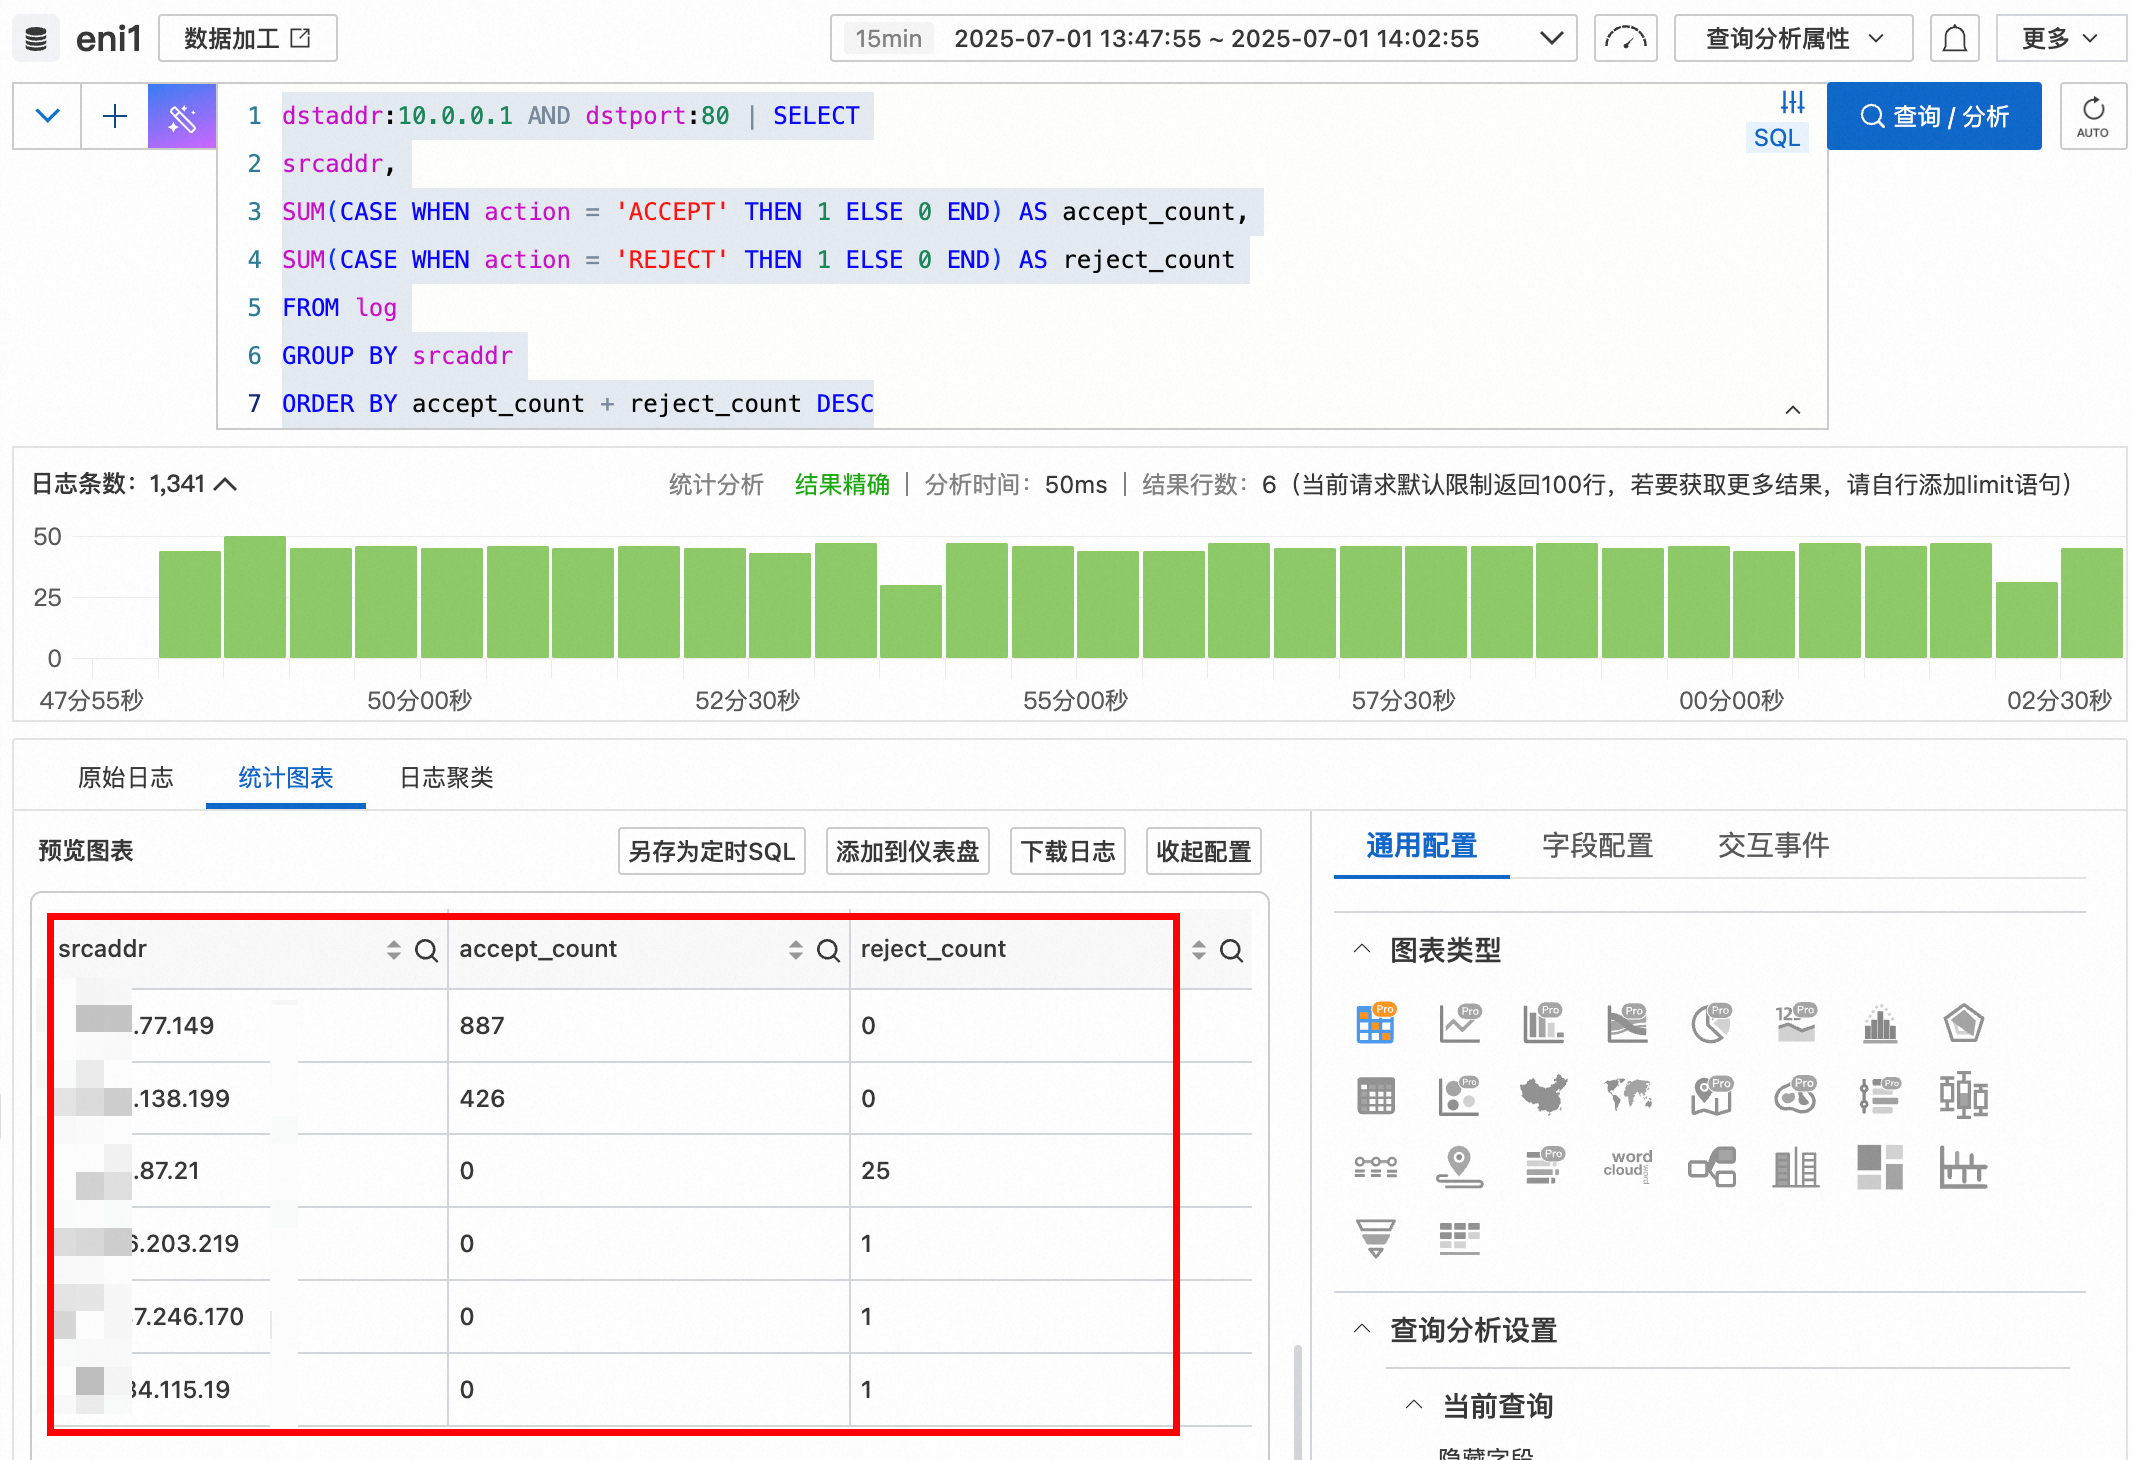Open the 交互事件 tab
This screenshot has width=2132, height=1460.
(x=1773, y=846)
